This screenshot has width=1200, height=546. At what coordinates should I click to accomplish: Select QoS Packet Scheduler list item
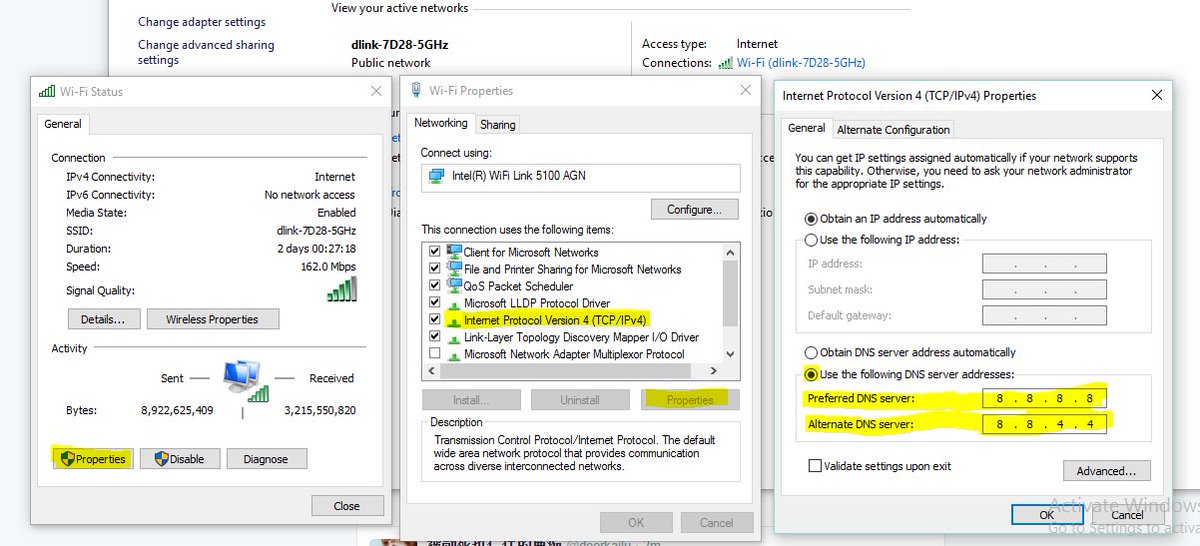point(517,286)
